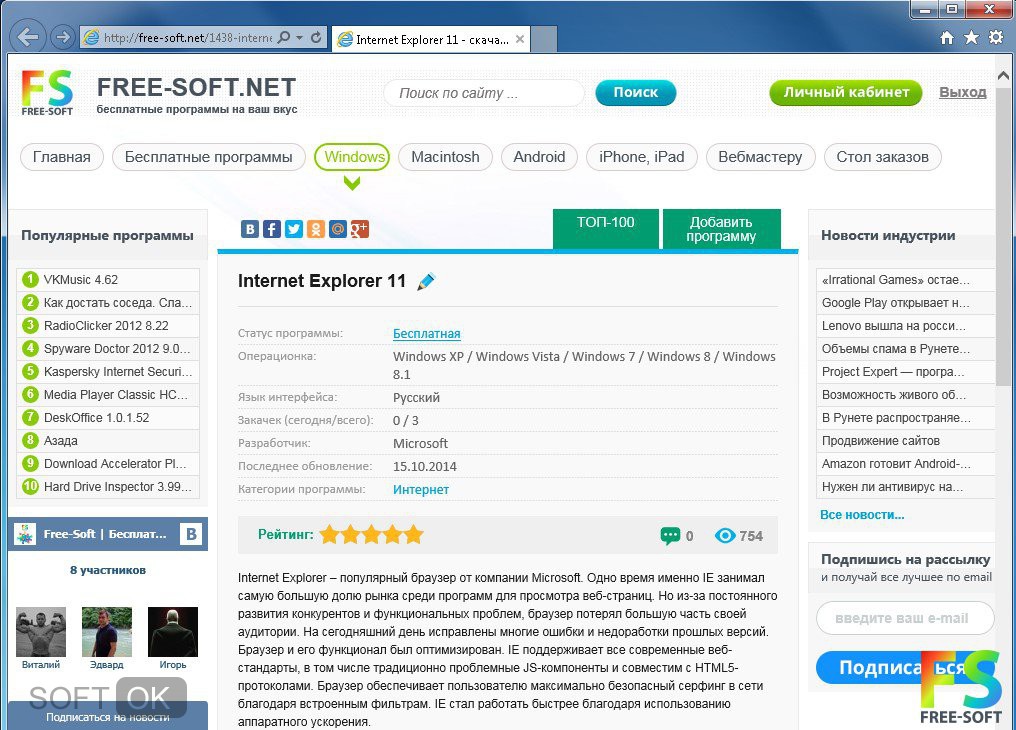Image resolution: width=1016 pixels, height=730 pixels.
Task: Open 'Spyware Doctor 2012 9.0...' program link
Action: tap(117, 348)
